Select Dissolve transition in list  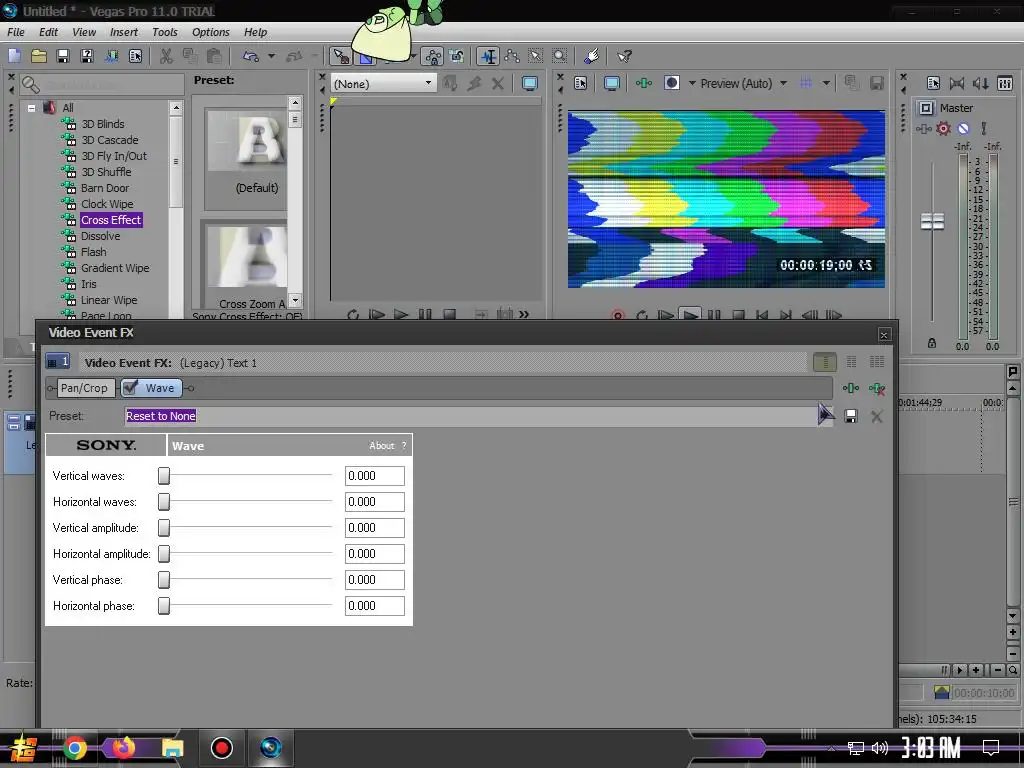[x=100, y=236]
